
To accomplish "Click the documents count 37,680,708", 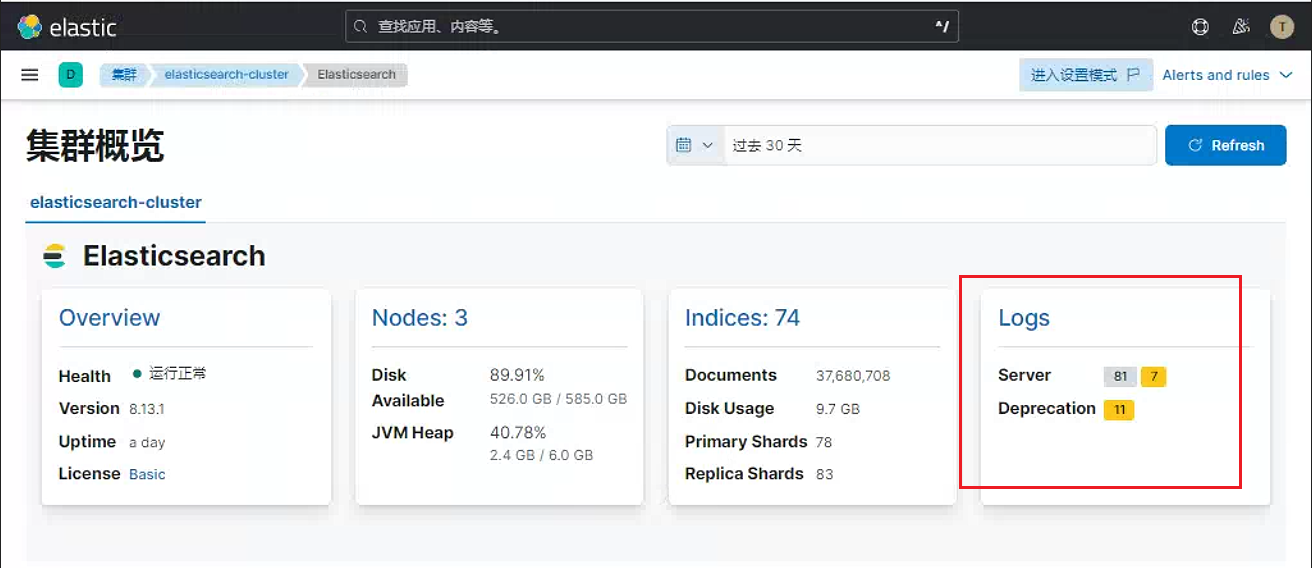I will pos(853,376).
